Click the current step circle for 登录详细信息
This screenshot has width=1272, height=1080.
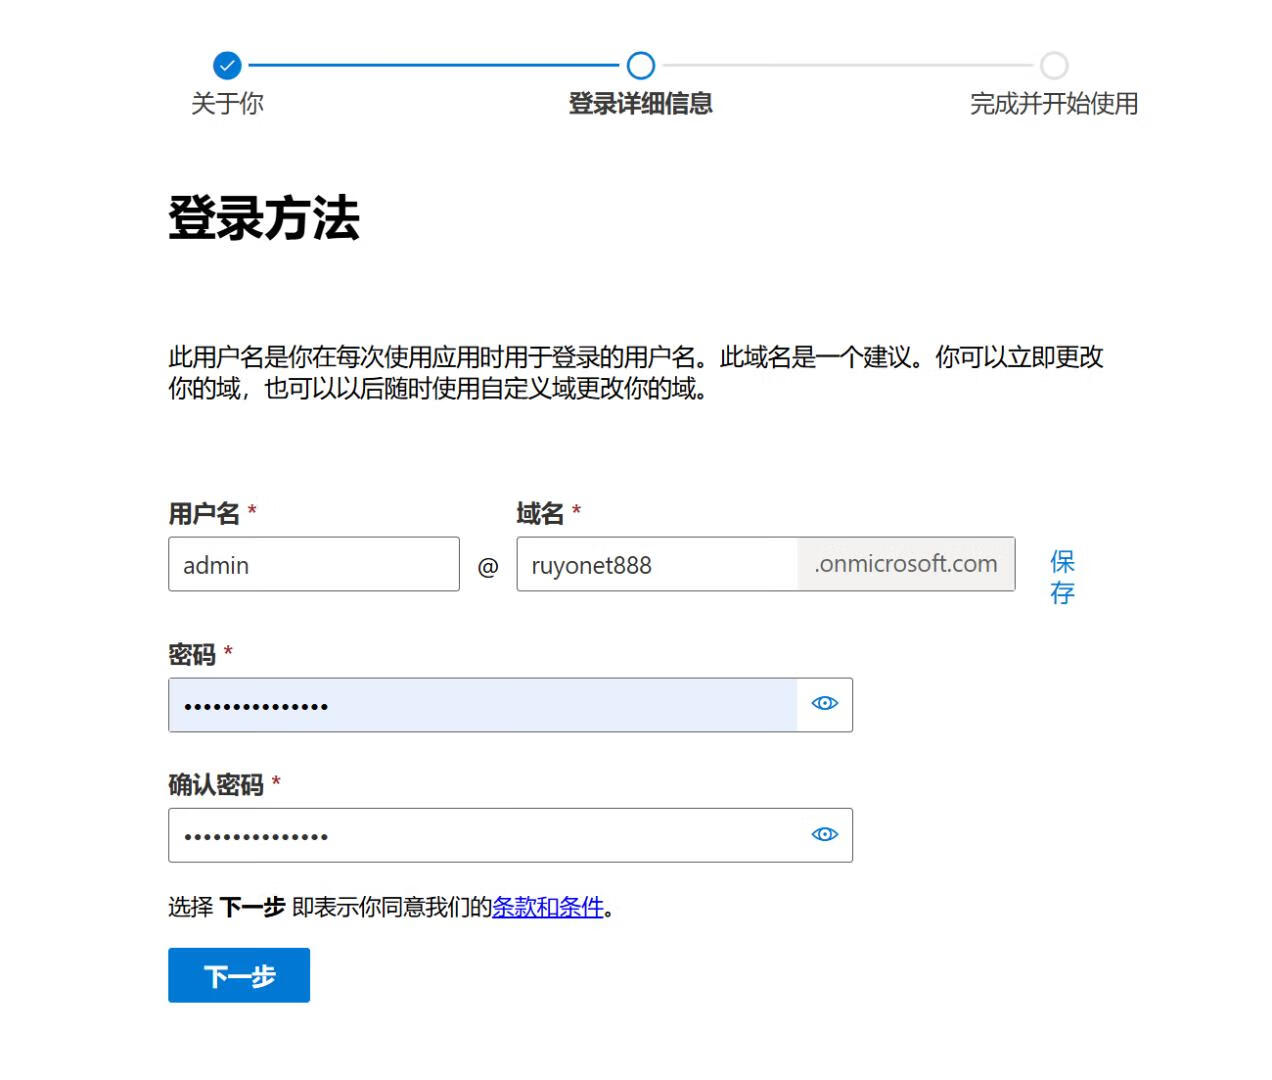640,66
